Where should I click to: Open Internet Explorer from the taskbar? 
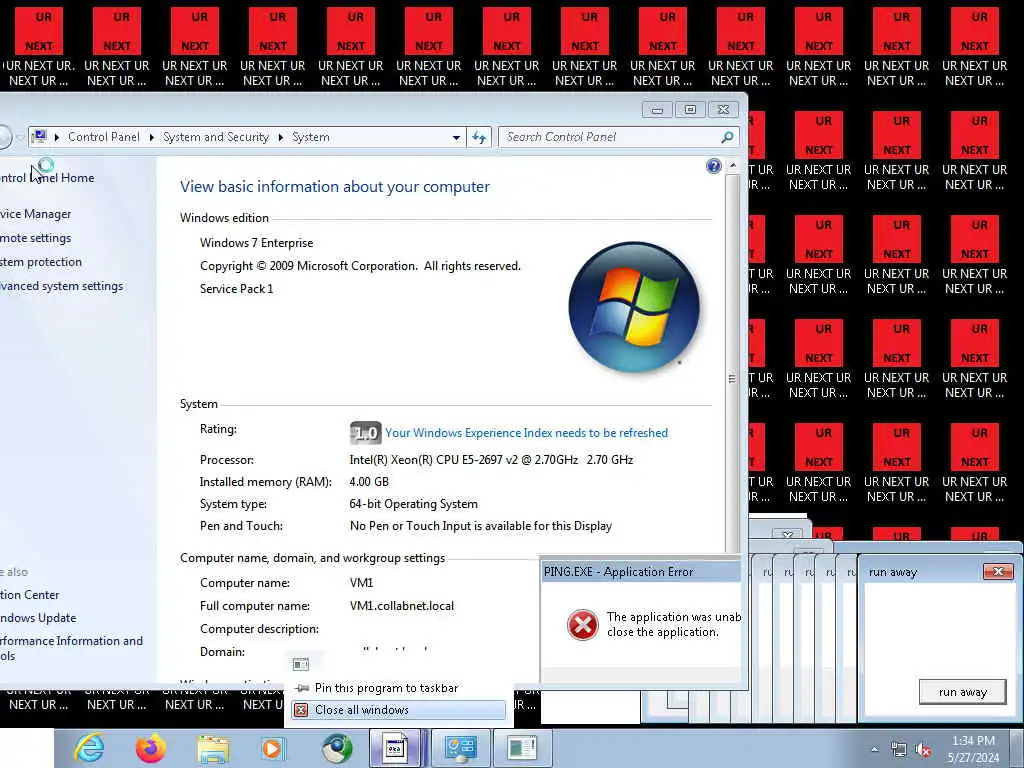(89, 748)
